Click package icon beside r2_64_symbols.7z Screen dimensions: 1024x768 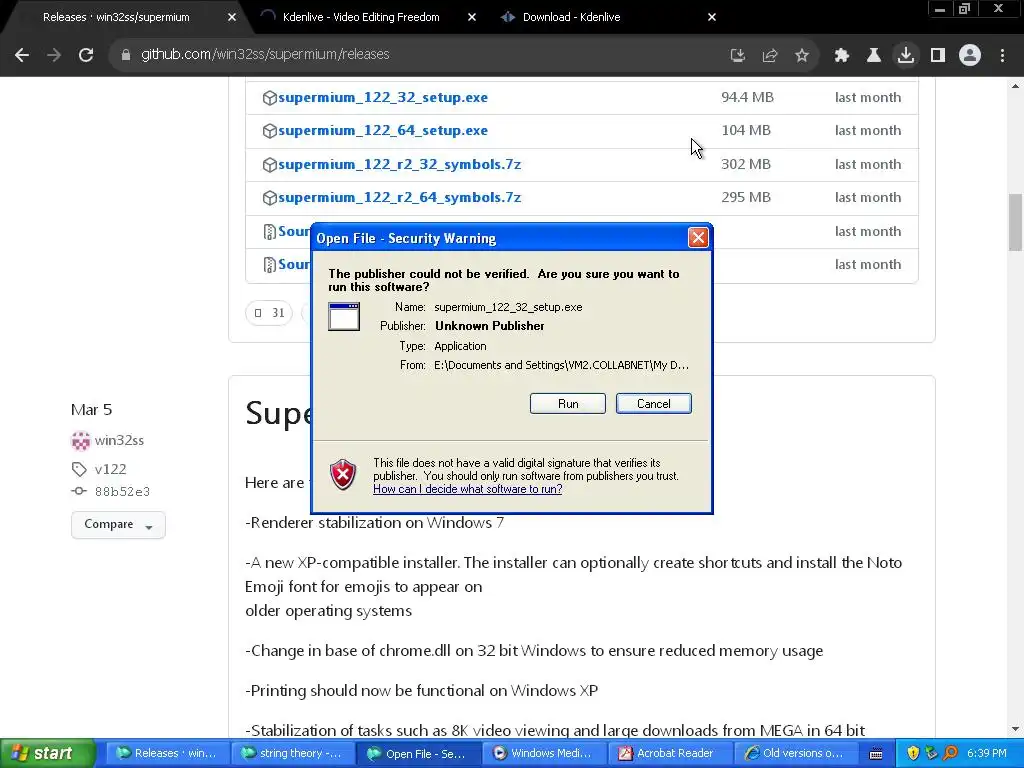[269, 198]
